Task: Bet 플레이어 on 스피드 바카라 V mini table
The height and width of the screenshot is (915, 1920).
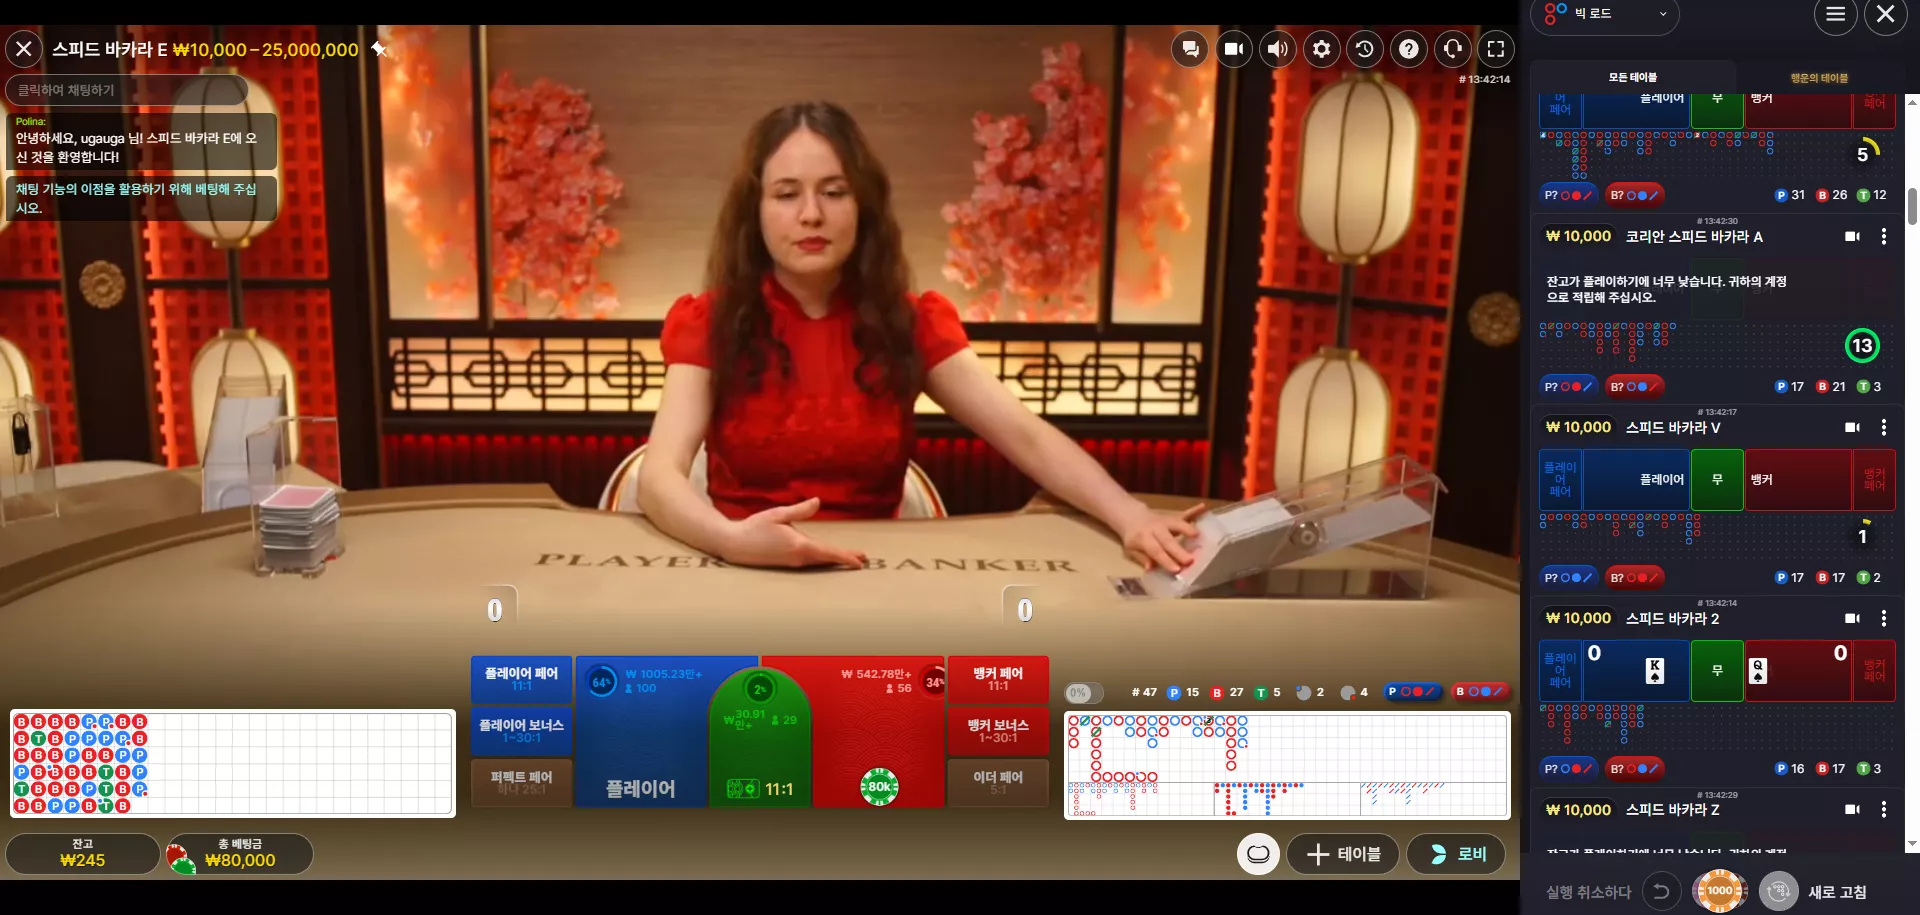Action: pyautogui.click(x=1637, y=480)
